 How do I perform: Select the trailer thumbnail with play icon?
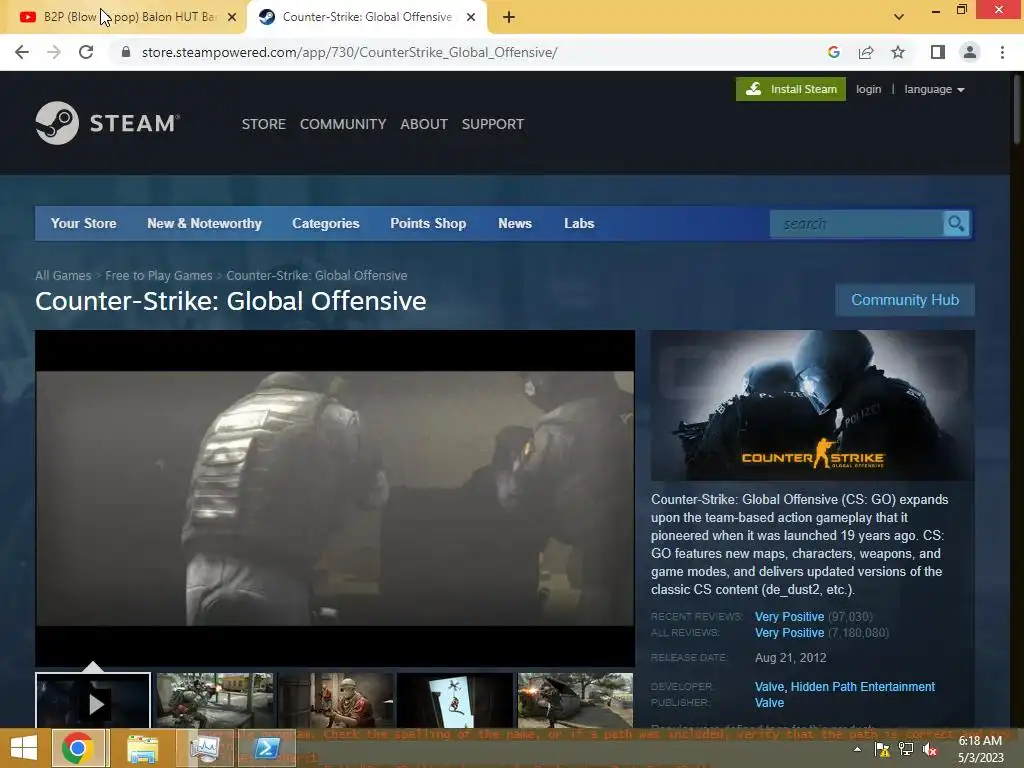tap(93, 701)
